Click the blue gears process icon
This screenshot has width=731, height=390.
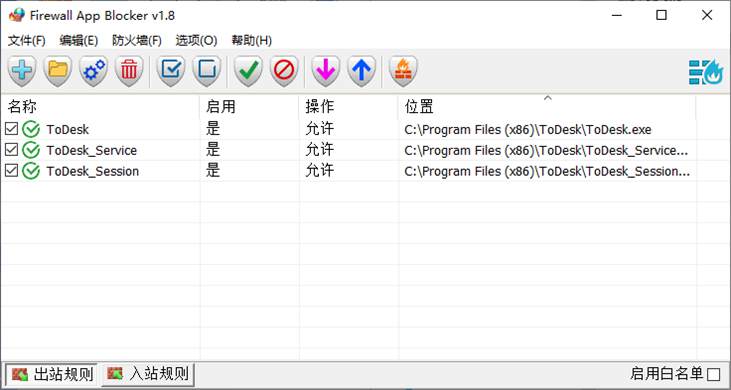[93, 71]
